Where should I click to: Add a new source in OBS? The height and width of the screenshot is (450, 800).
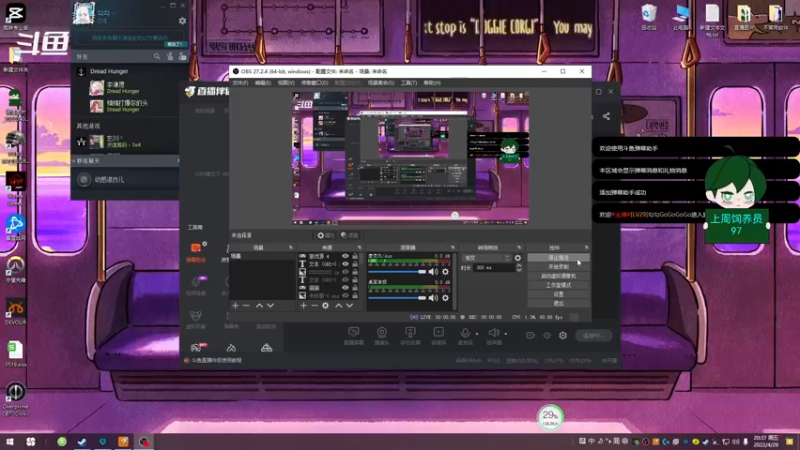point(304,306)
